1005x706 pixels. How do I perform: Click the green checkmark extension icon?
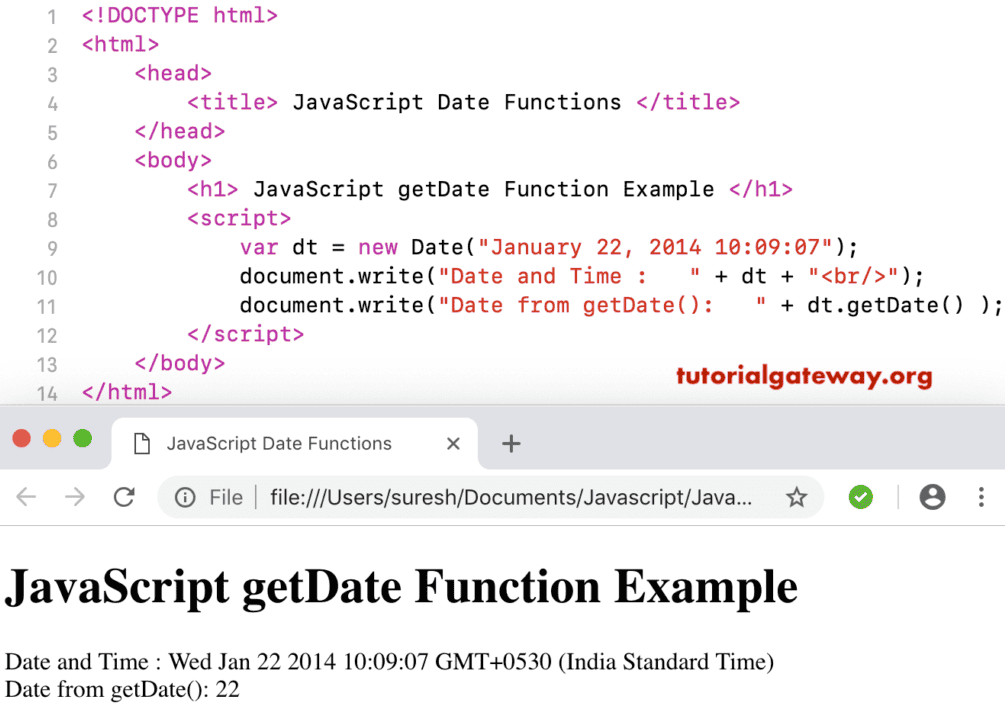point(860,497)
